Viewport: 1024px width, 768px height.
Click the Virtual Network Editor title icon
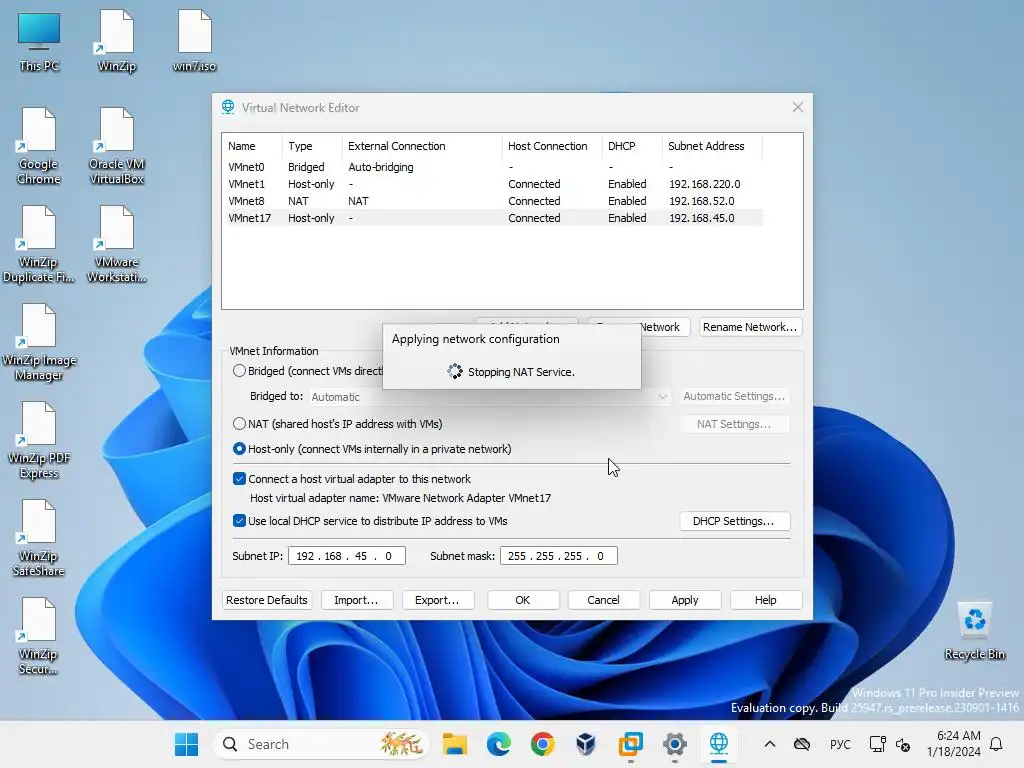pyautogui.click(x=228, y=107)
